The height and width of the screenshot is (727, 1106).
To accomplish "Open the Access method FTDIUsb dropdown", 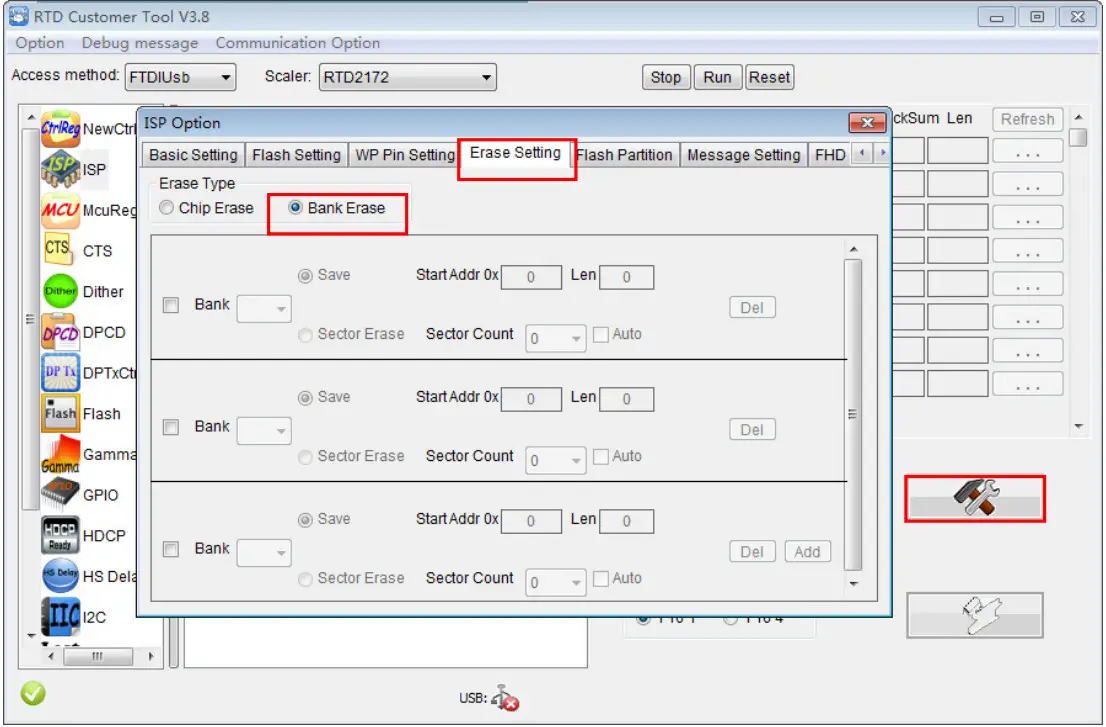I will (181, 77).
